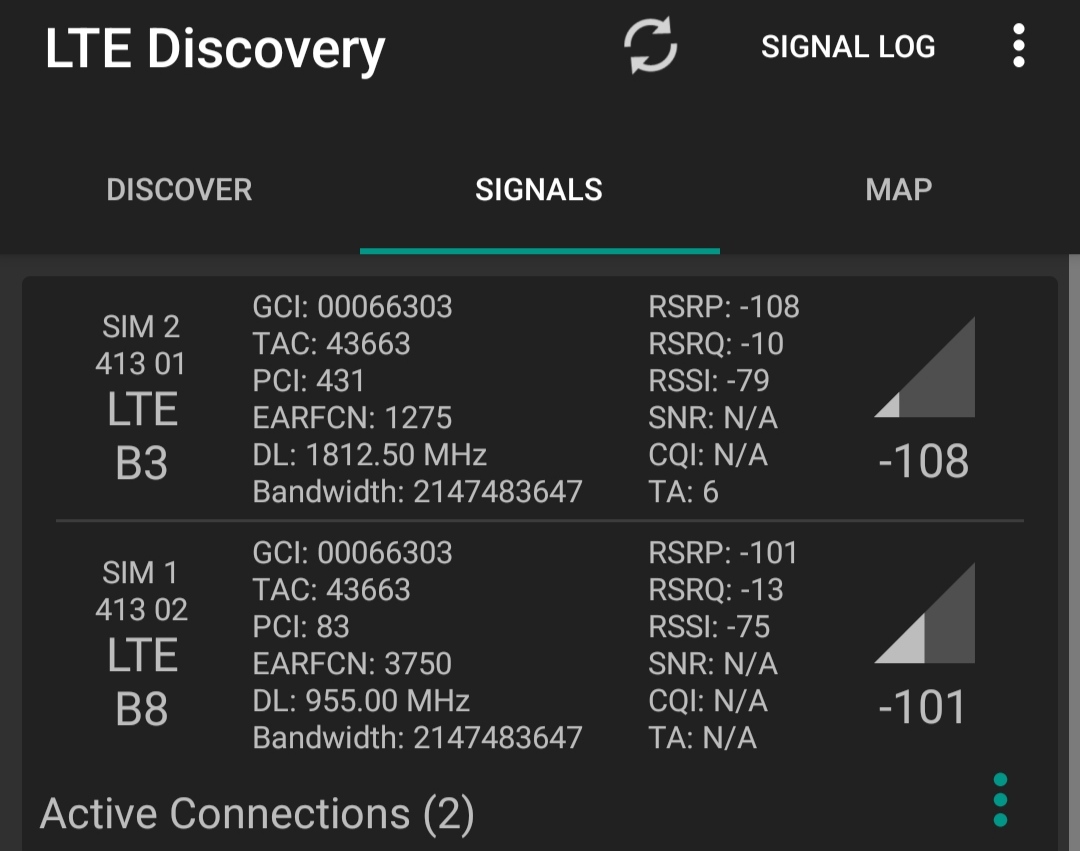Select PCI: 83 value
1080x851 pixels.
click(x=301, y=627)
